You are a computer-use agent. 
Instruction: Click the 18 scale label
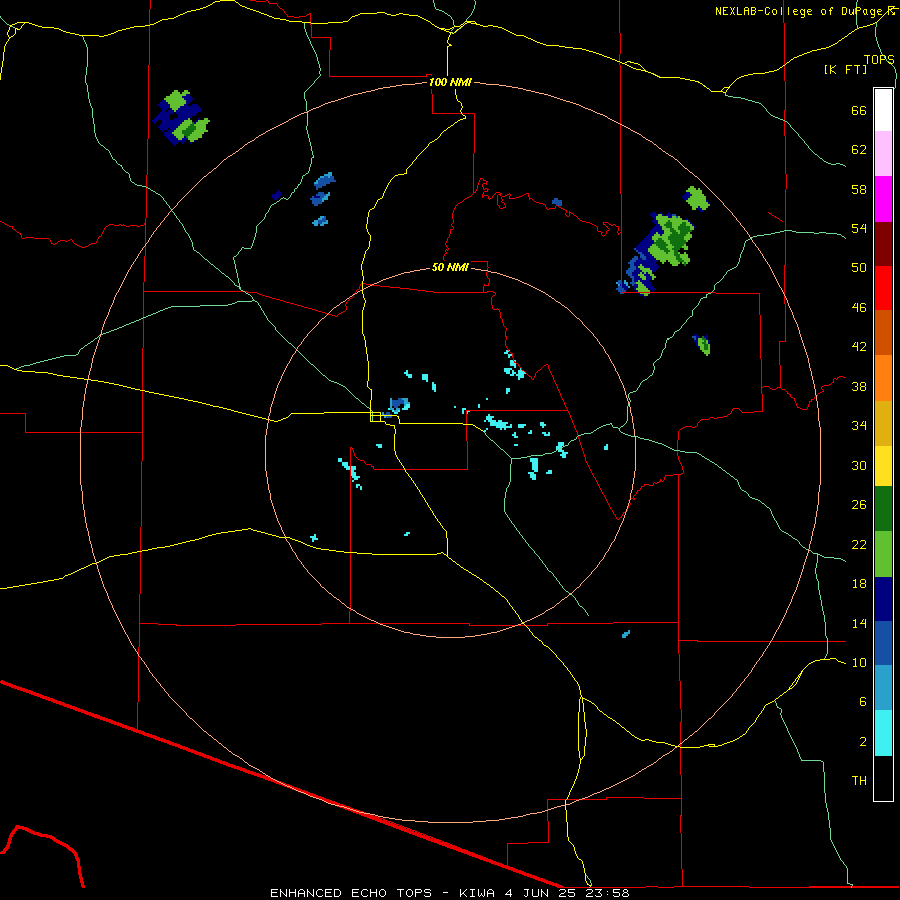(859, 584)
